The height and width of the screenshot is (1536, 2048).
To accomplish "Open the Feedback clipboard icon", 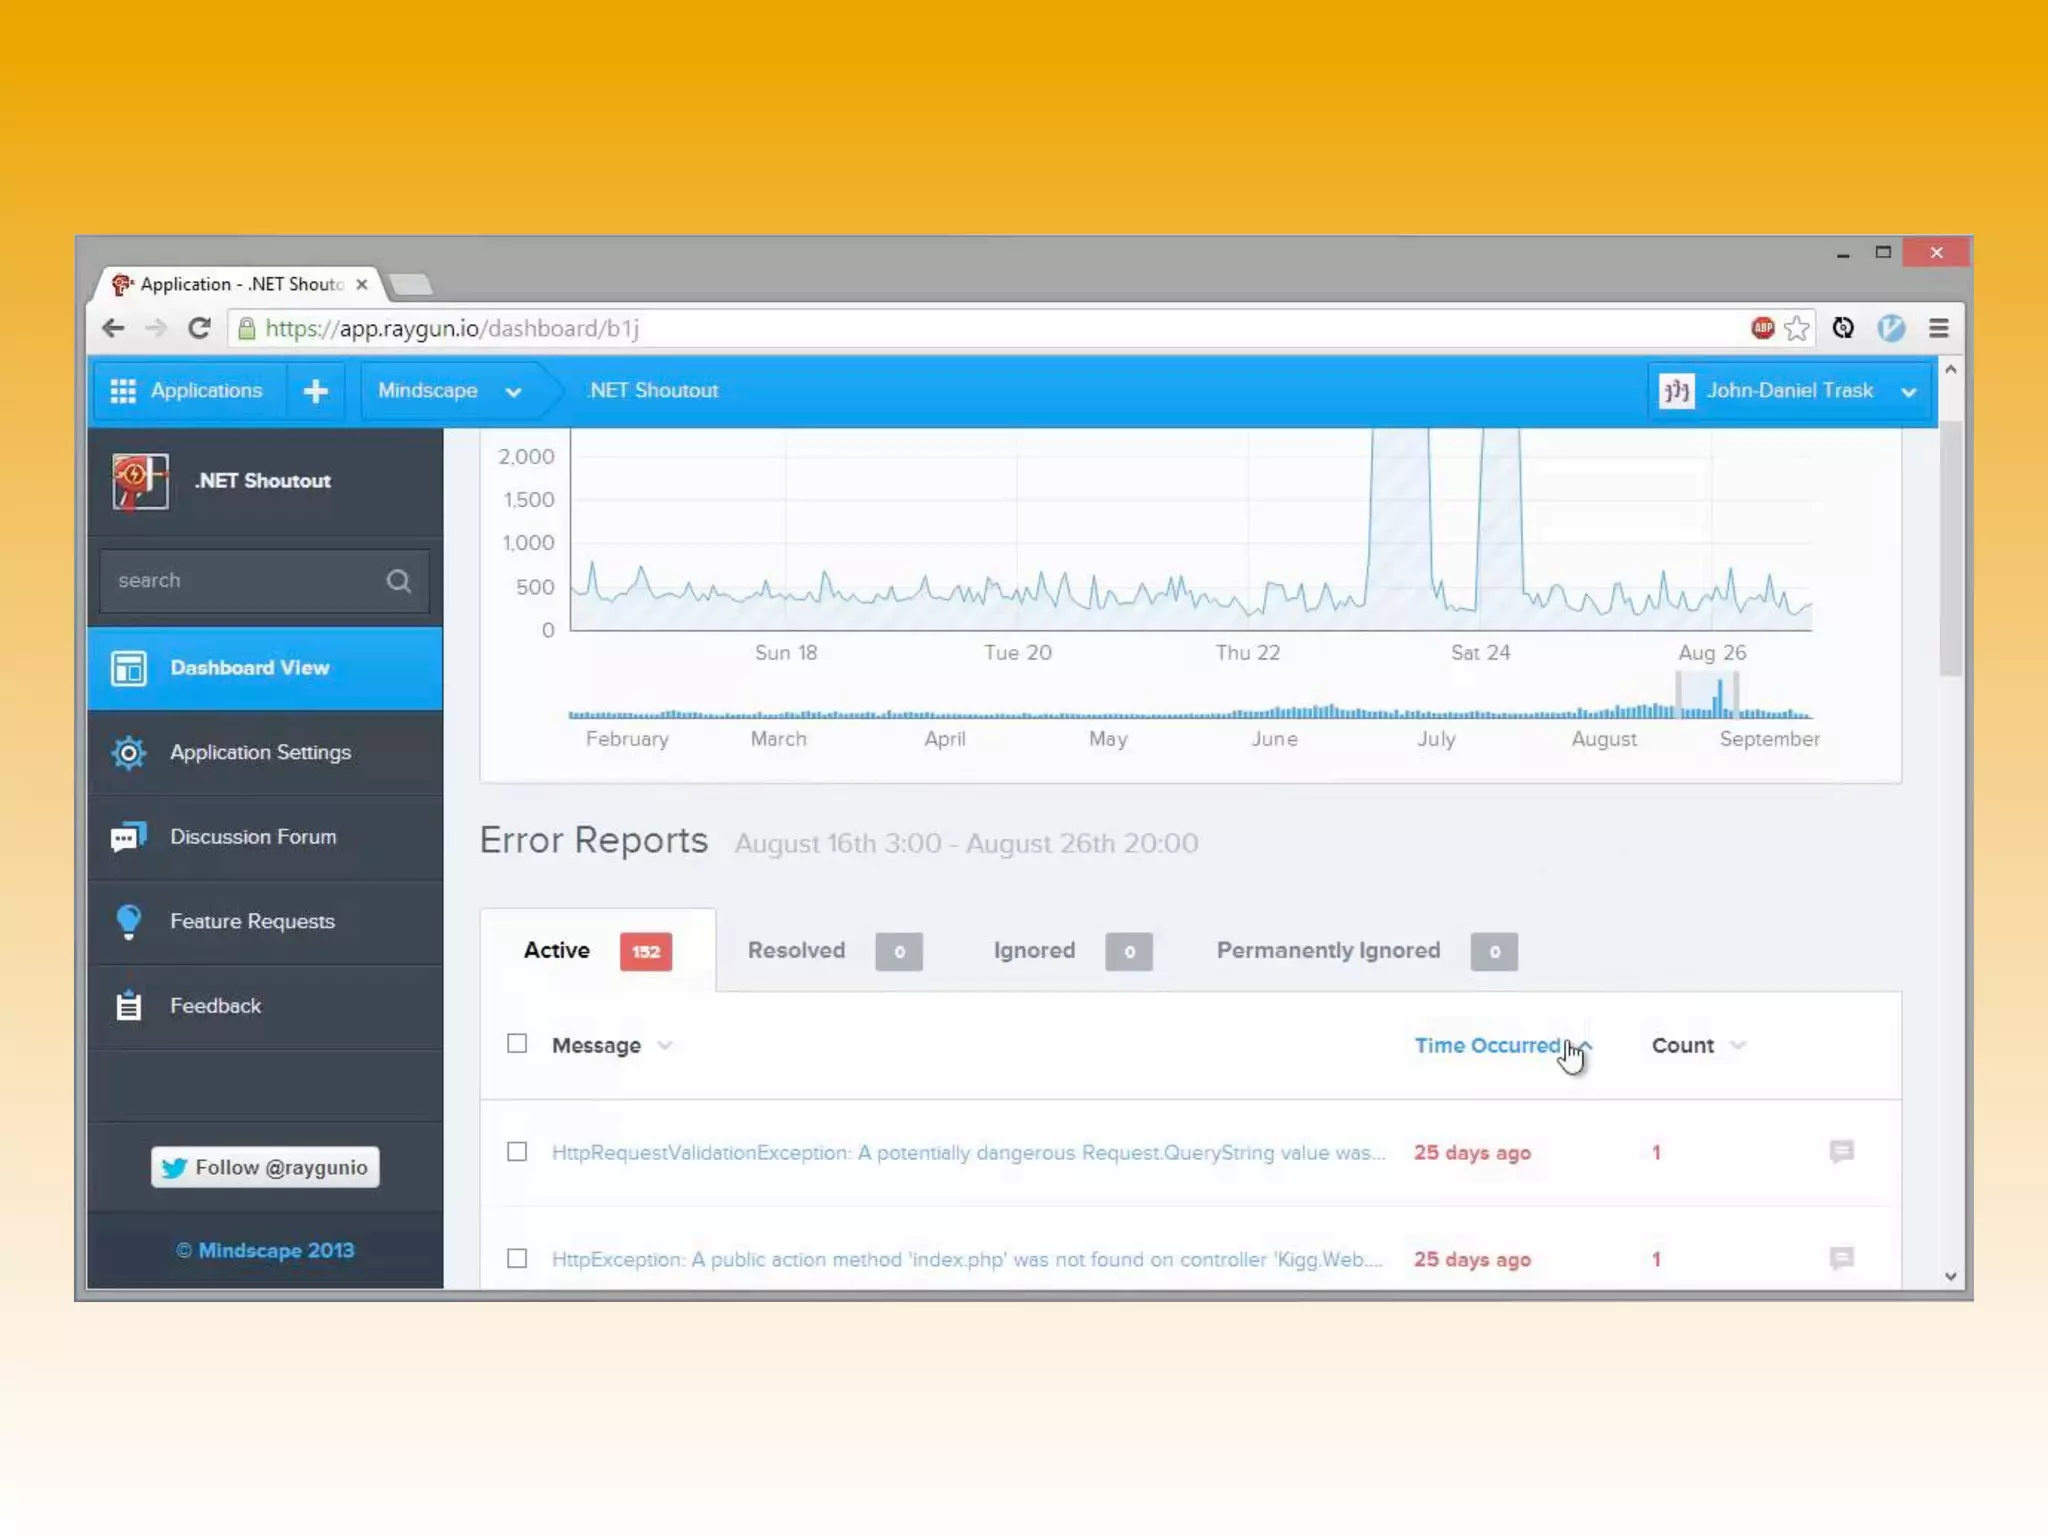I will pos(129,1006).
